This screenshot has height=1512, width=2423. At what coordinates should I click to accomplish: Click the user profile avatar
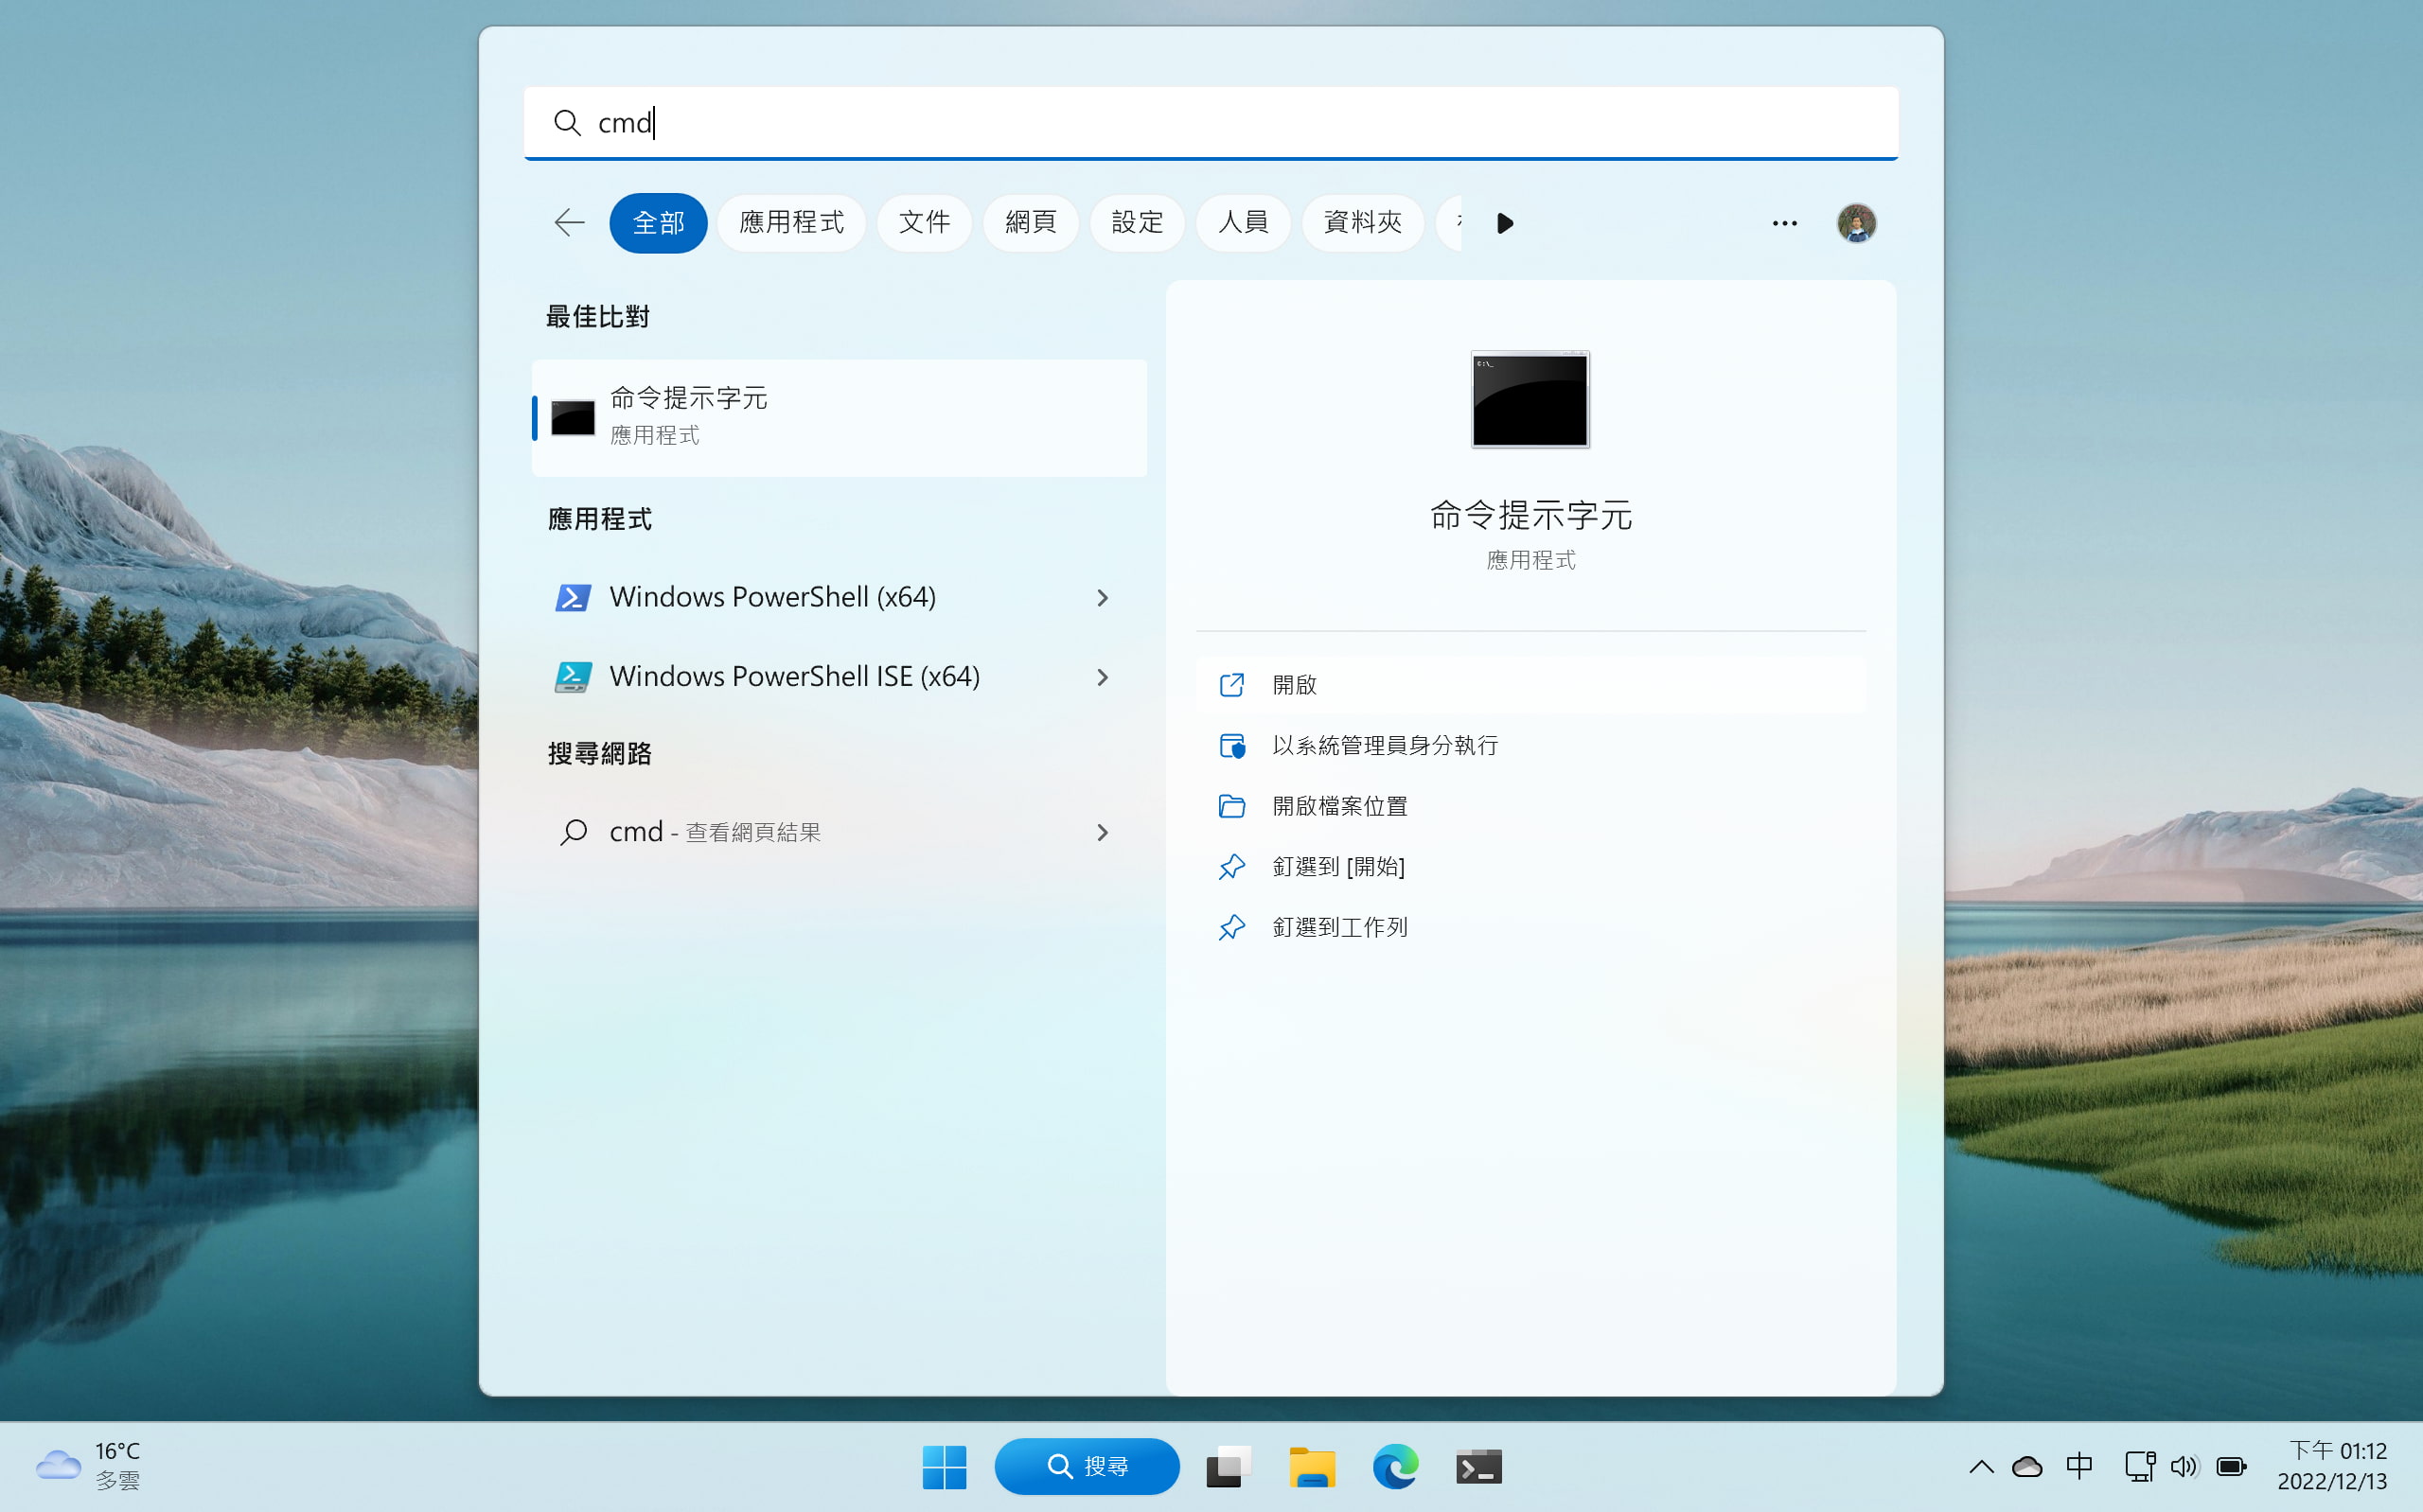tap(1856, 223)
